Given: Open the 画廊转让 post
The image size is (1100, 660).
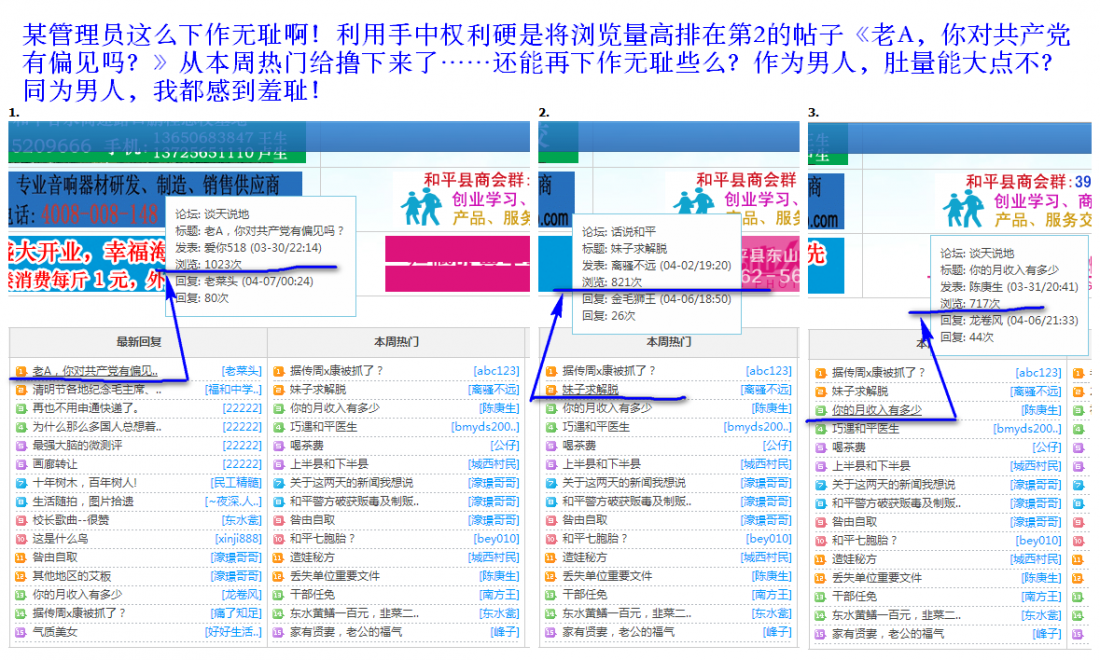Looking at the screenshot, I should point(55,464).
